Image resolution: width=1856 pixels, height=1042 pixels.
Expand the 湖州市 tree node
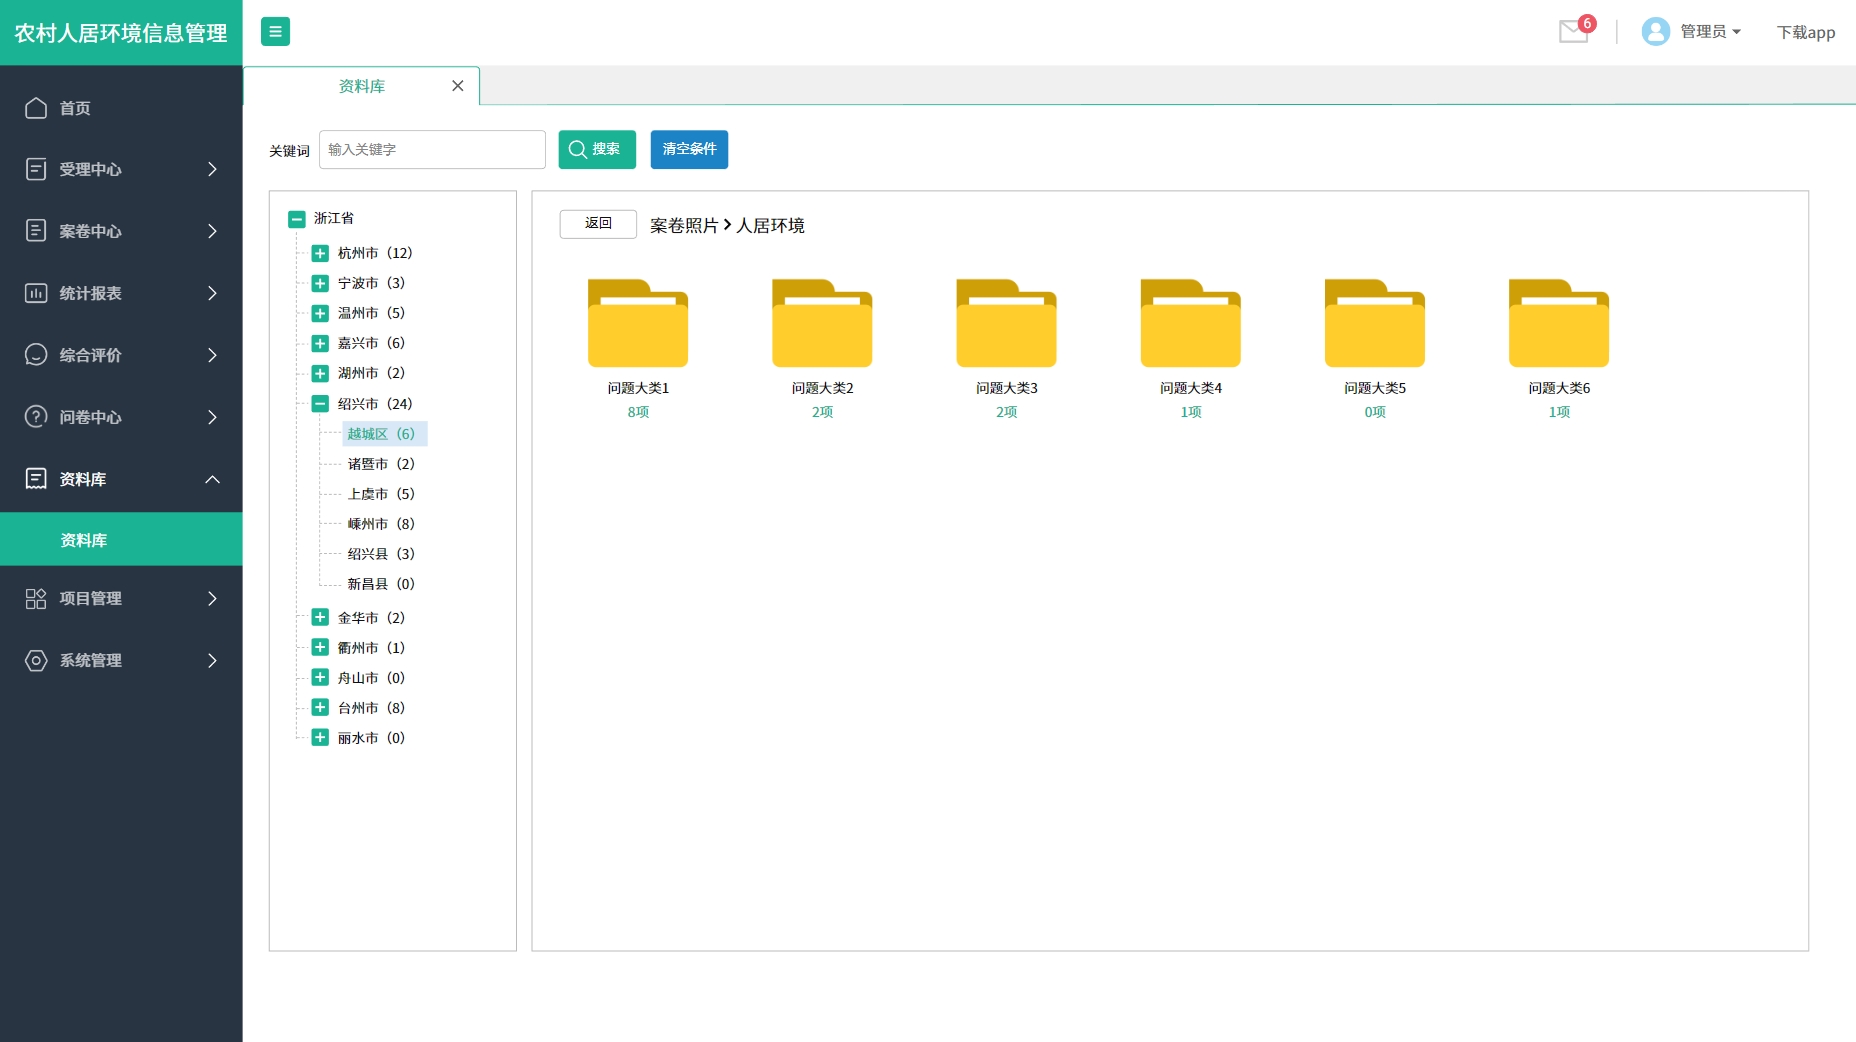coord(320,373)
